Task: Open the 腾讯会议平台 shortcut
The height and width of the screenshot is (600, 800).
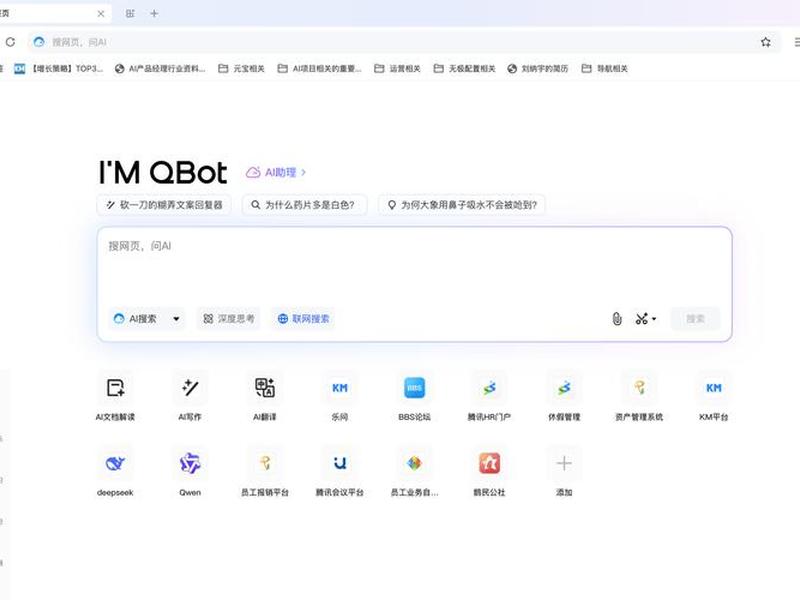Action: tap(339, 472)
